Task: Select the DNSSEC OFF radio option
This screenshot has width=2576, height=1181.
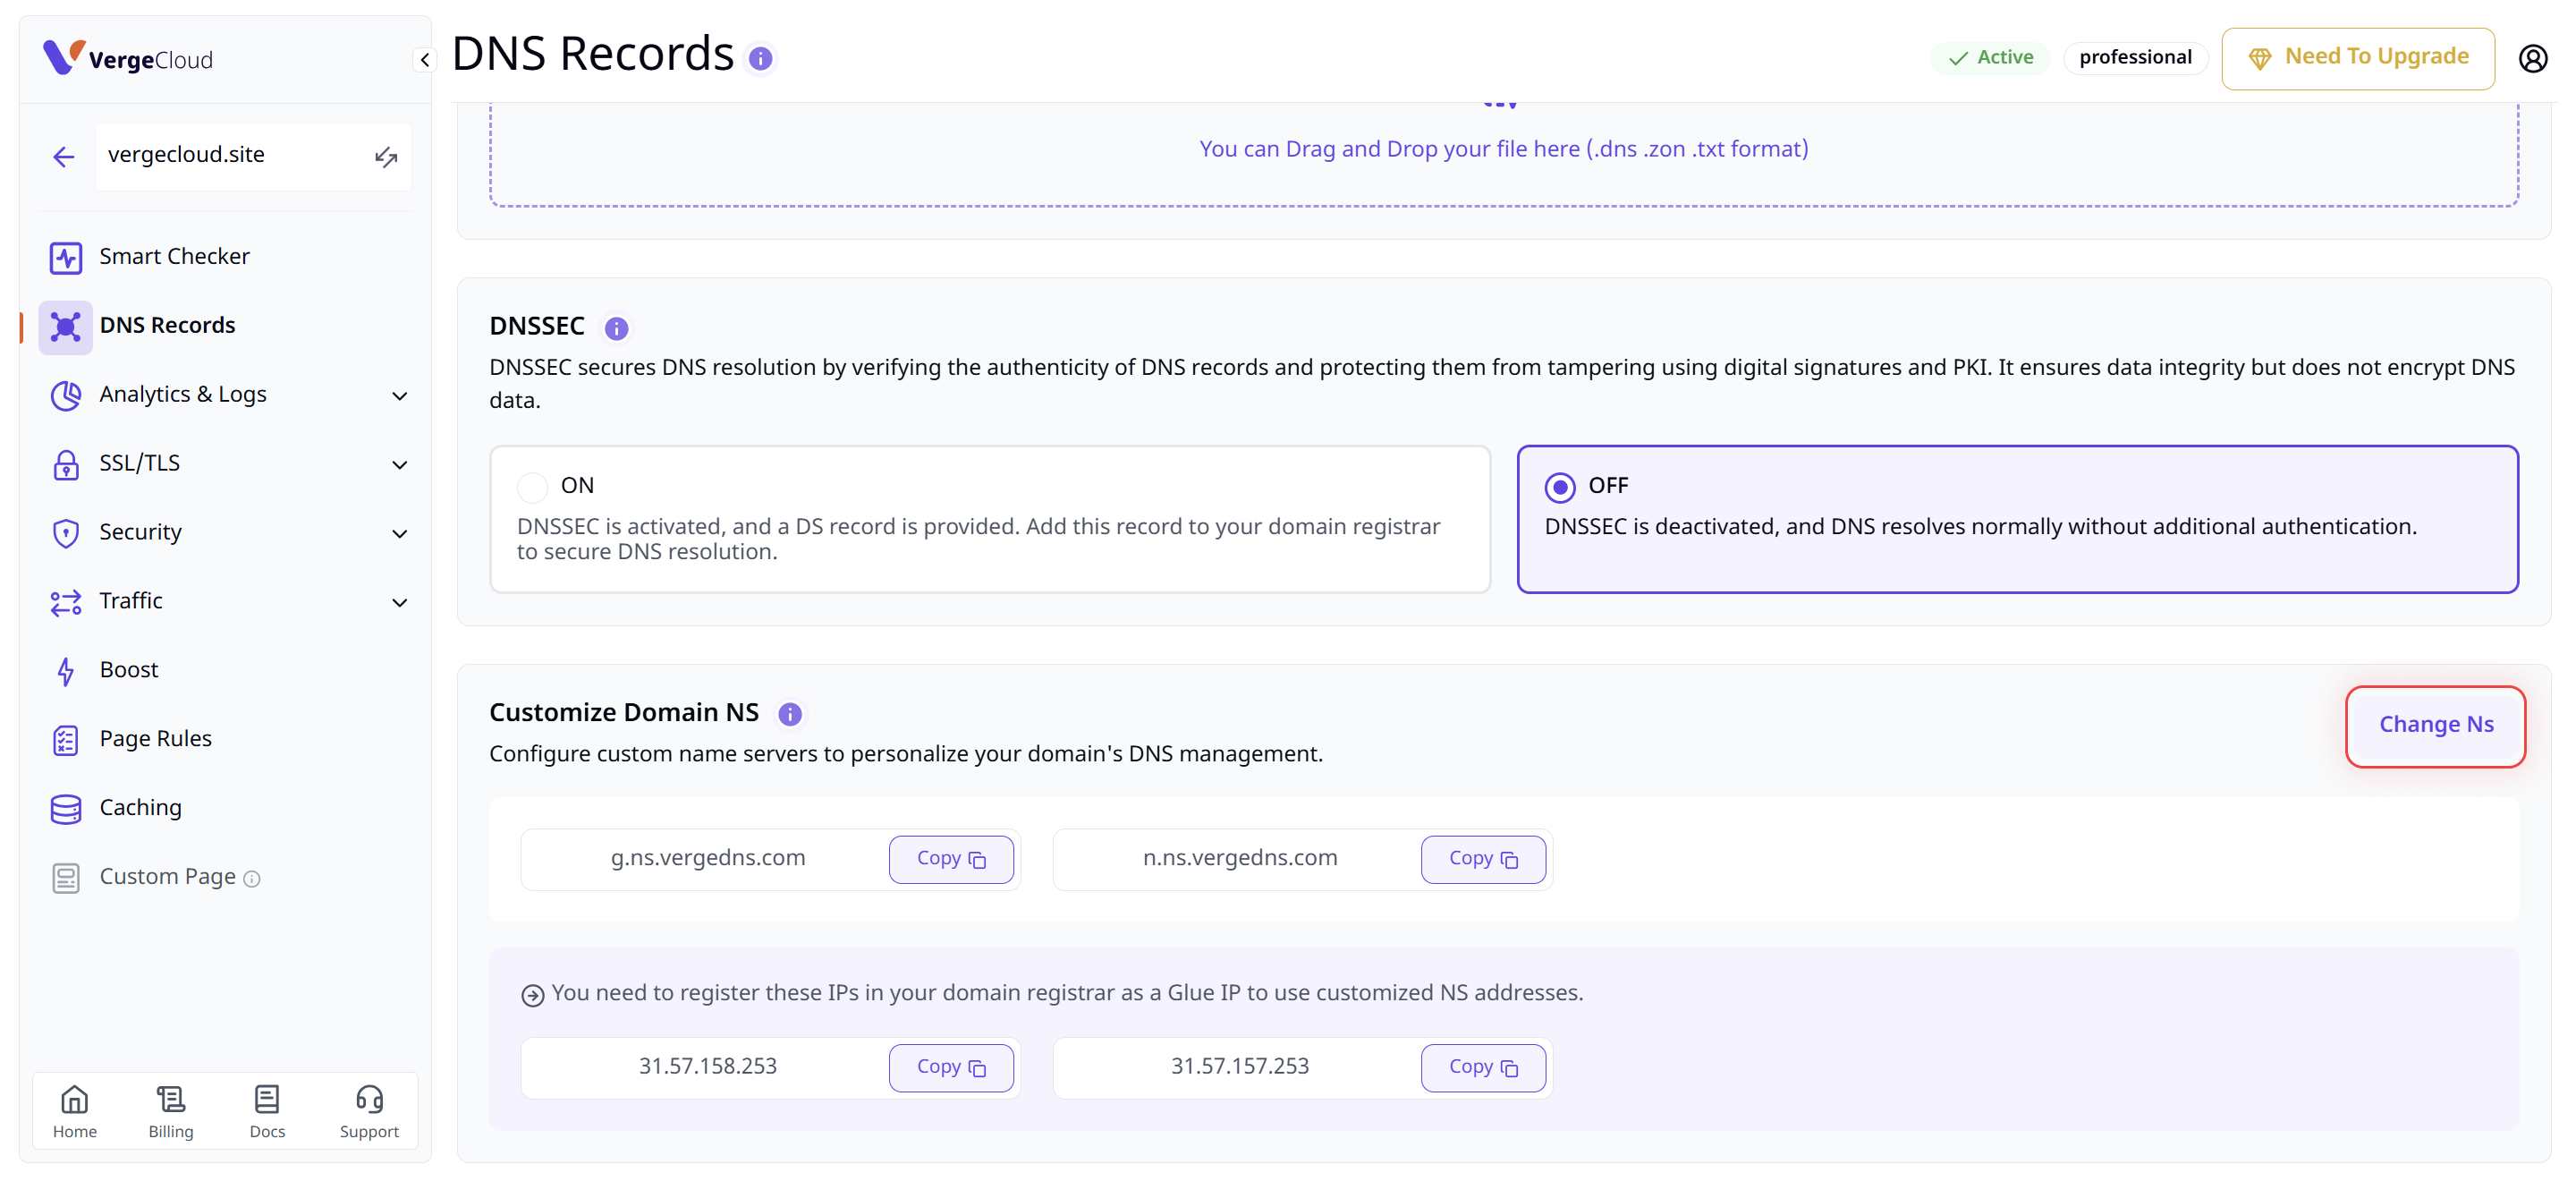Action: point(1559,487)
